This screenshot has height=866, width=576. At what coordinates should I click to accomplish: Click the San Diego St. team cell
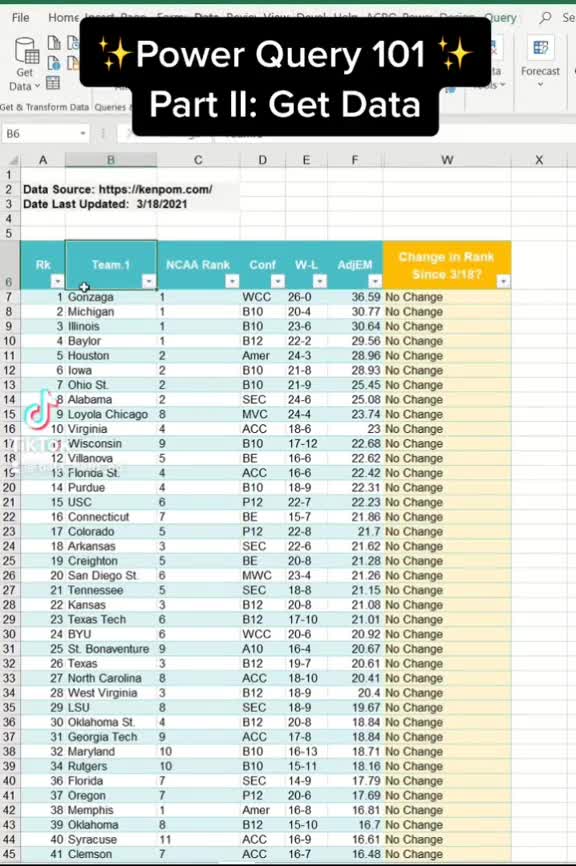(x=111, y=575)
